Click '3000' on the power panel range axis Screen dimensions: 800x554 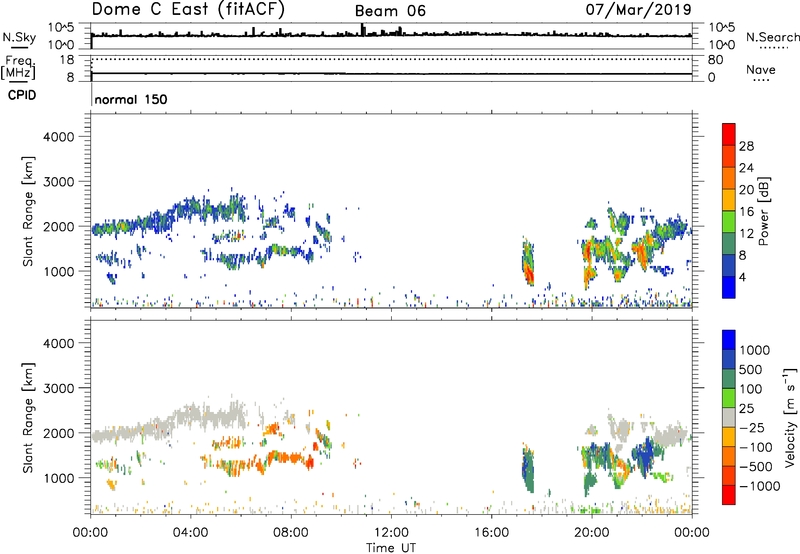(59, 182)
